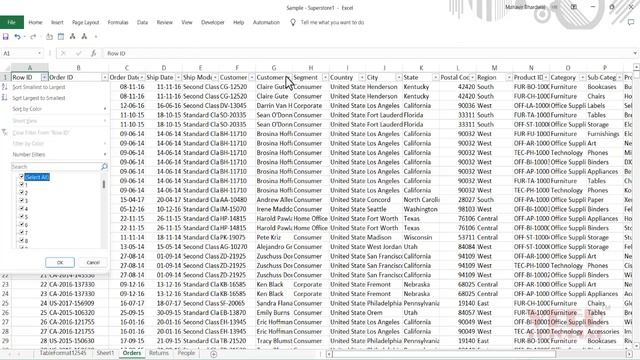Open the Segment filter dropdown

325,78
